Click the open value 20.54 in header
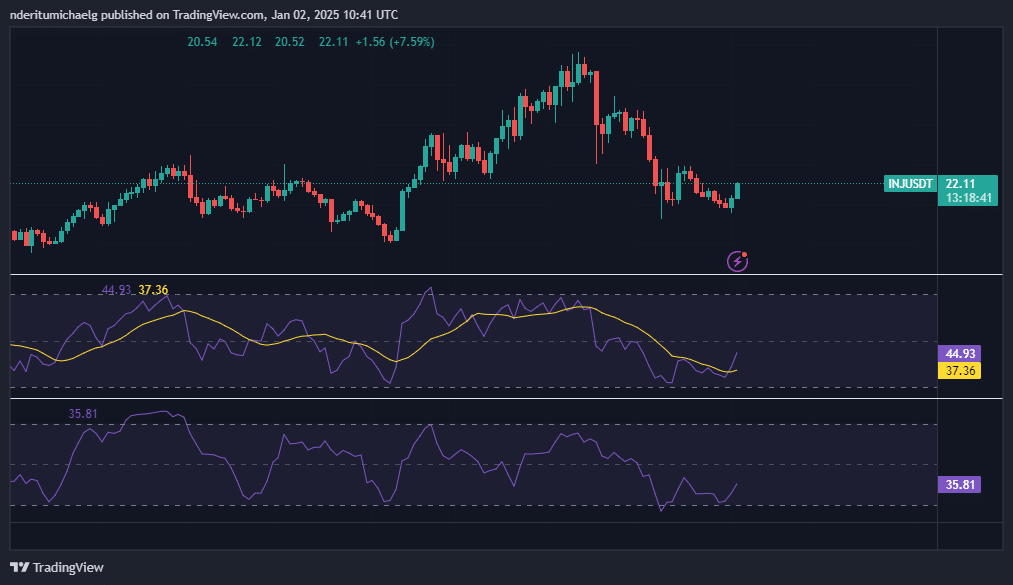Viewport: 1013px width, 585px height. pyautogui.click(x=202, y=42)
